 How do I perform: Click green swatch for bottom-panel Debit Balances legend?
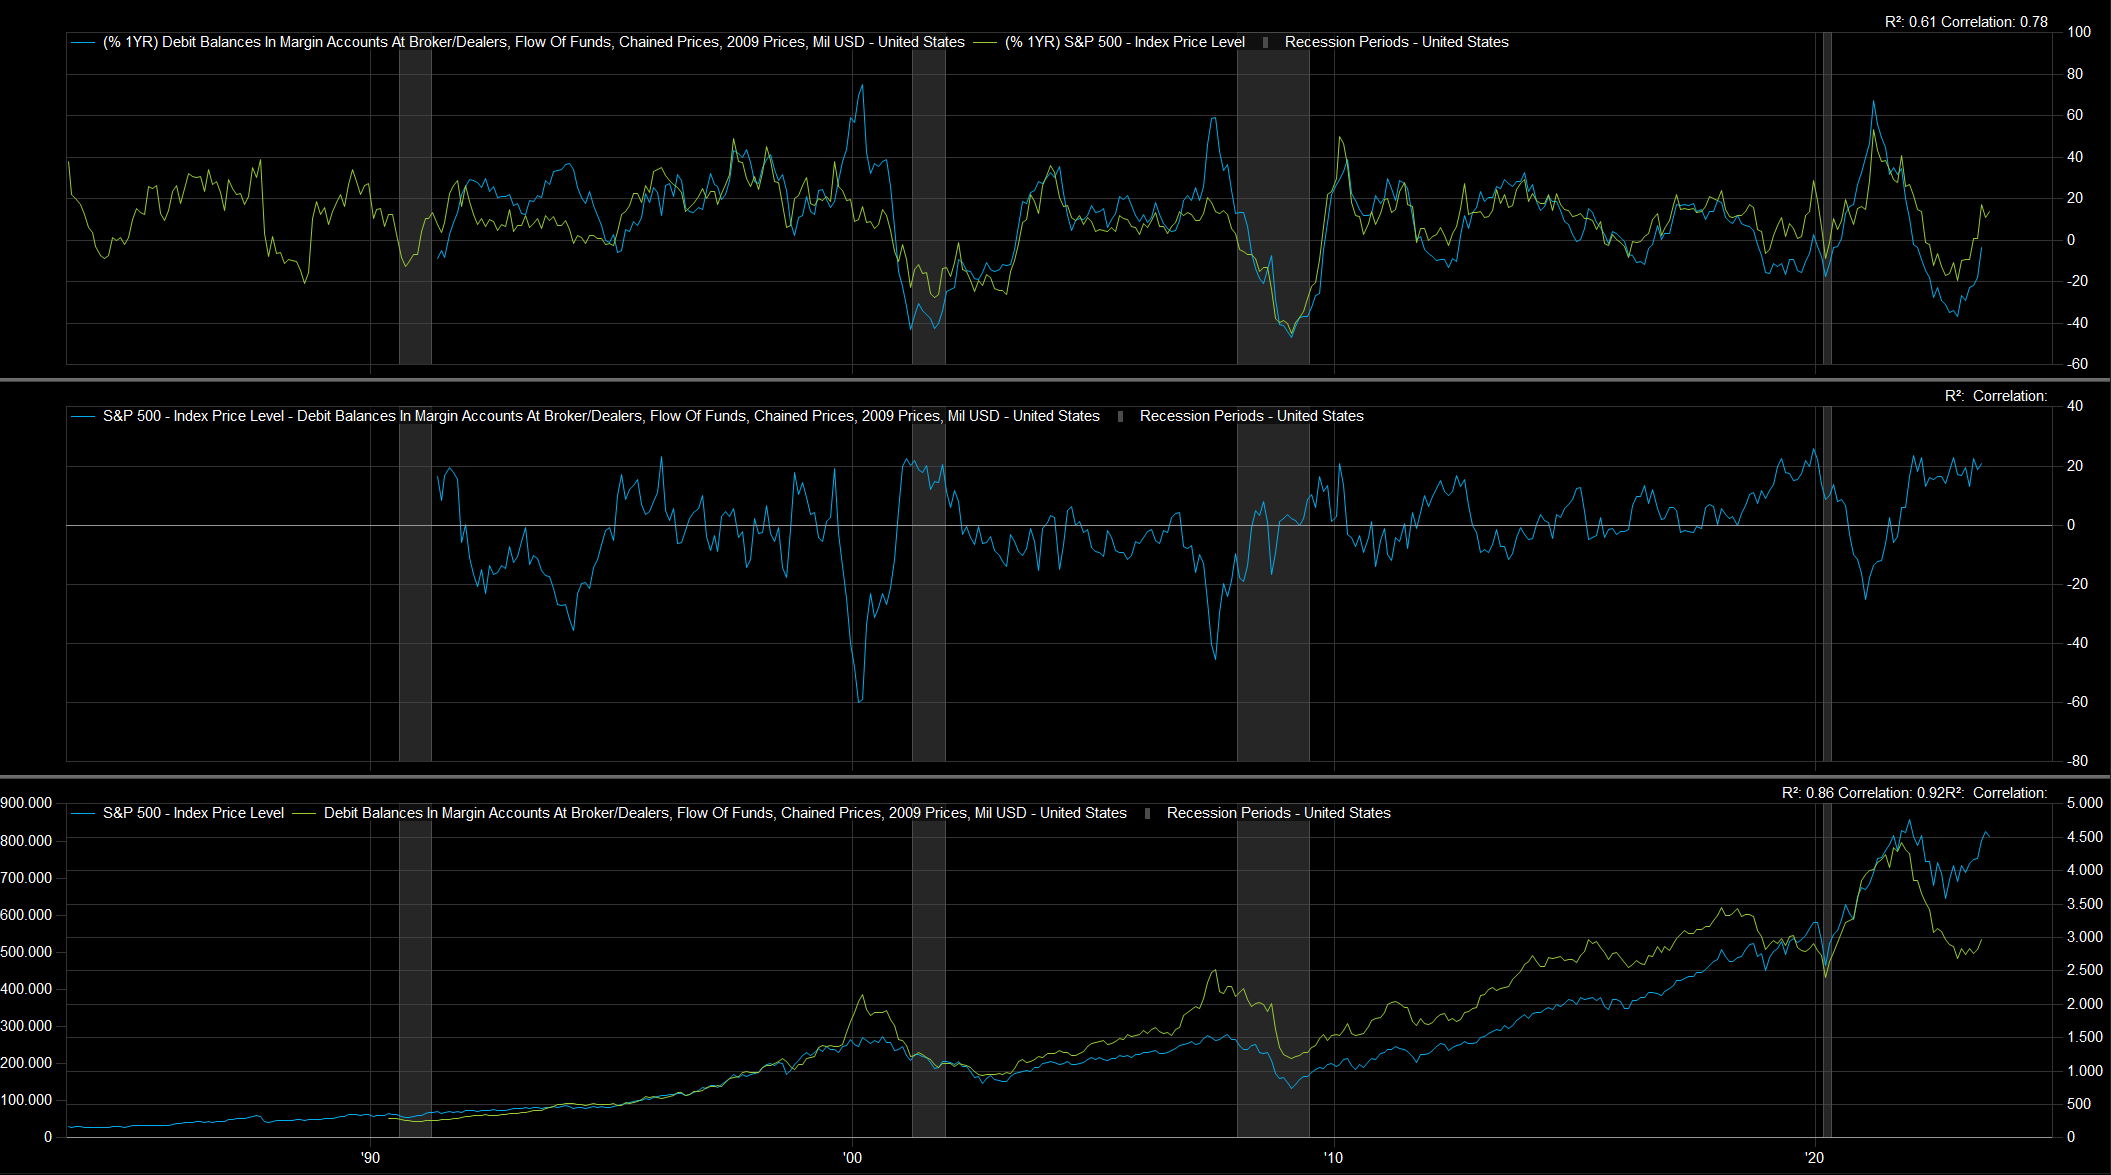pyautogui.click(x=304, y=814)
